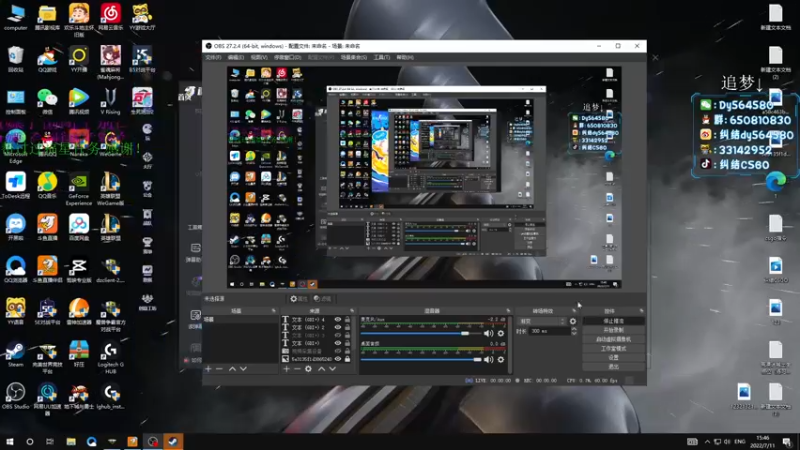Open the 编辑(E) menu in OBS
This screenshot has width=800, height=450.
[236, 58]
